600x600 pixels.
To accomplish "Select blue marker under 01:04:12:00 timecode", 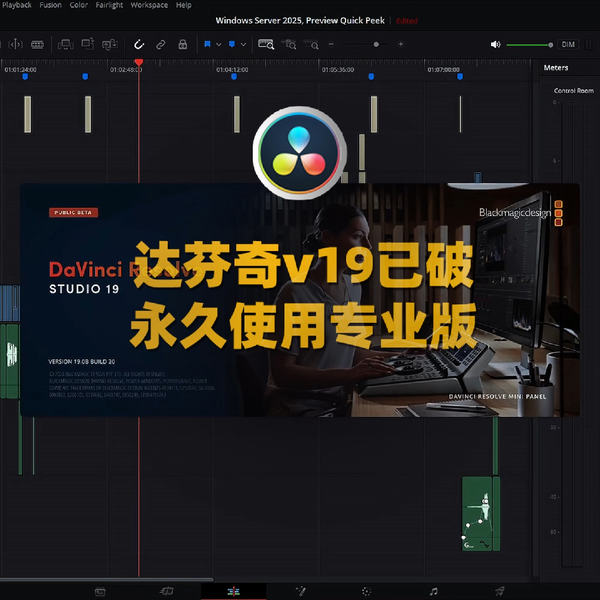I will click(234, 77).
